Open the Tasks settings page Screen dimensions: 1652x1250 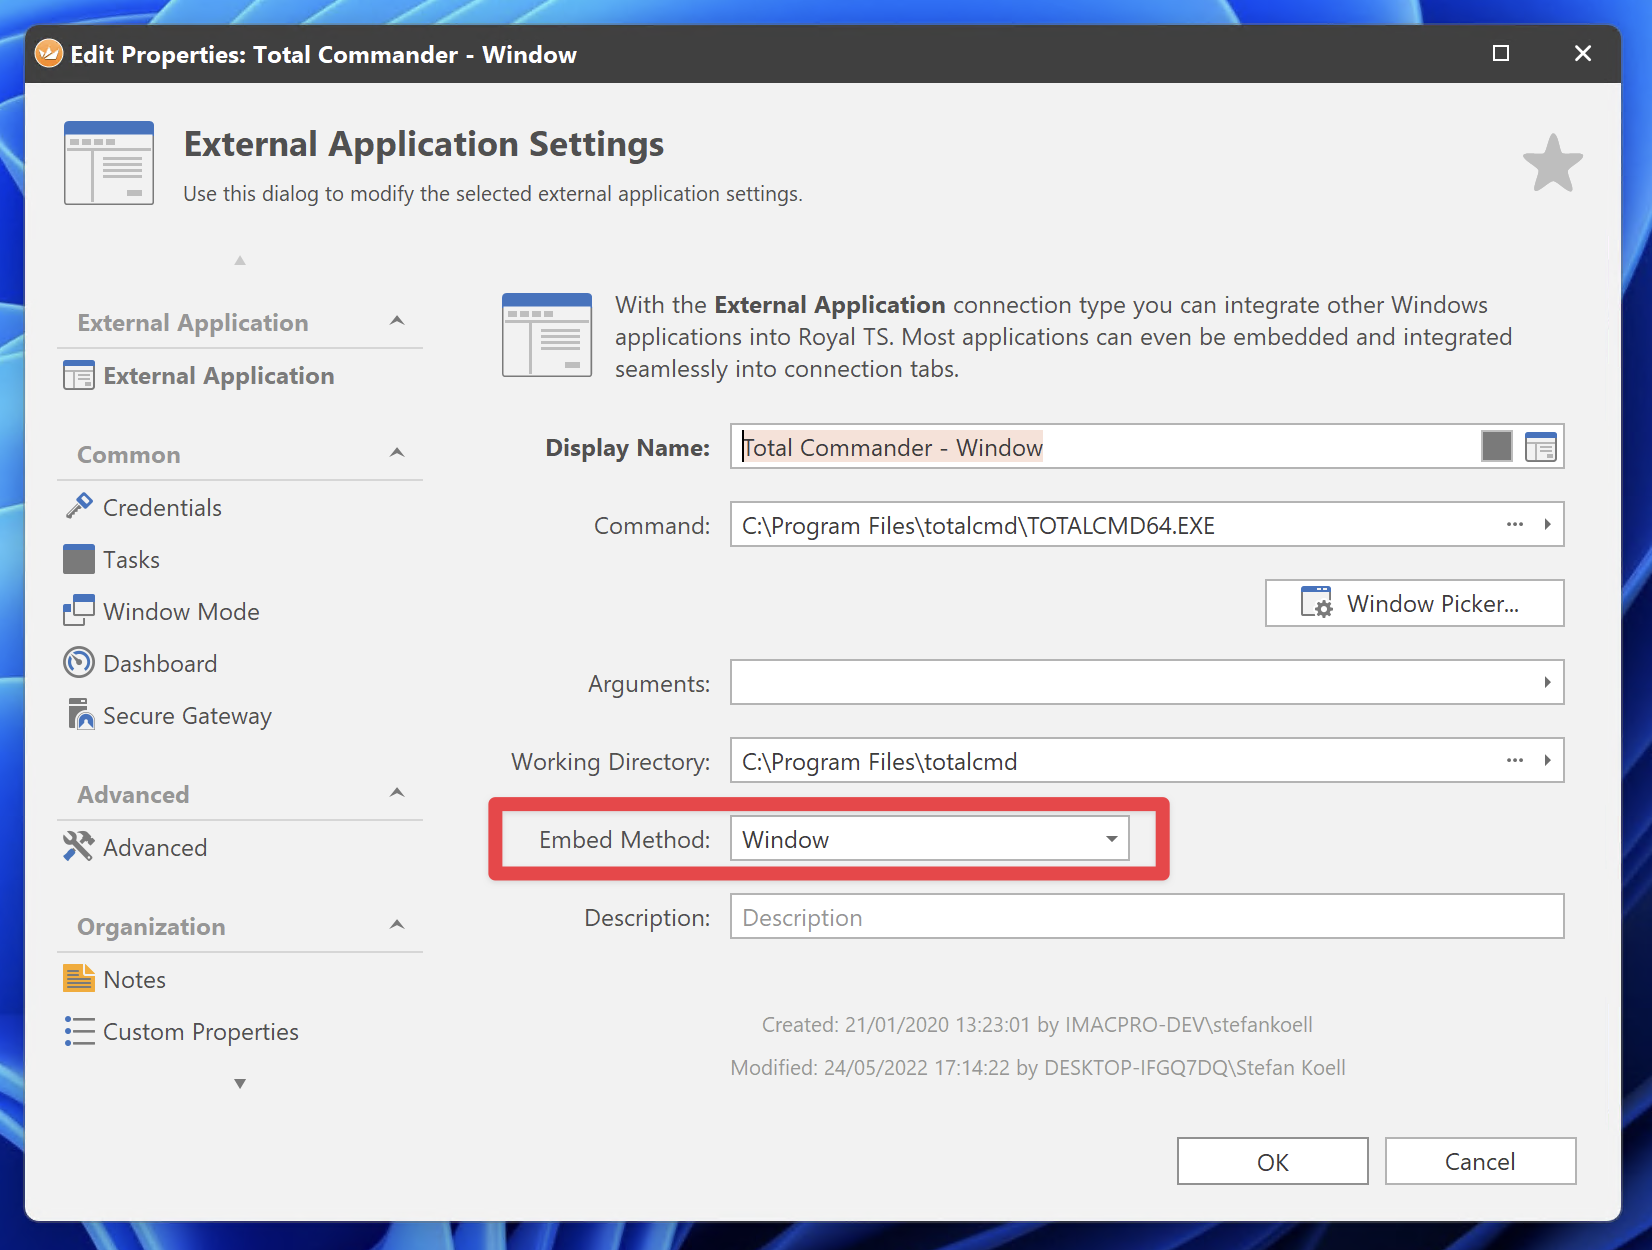point(131,560)
